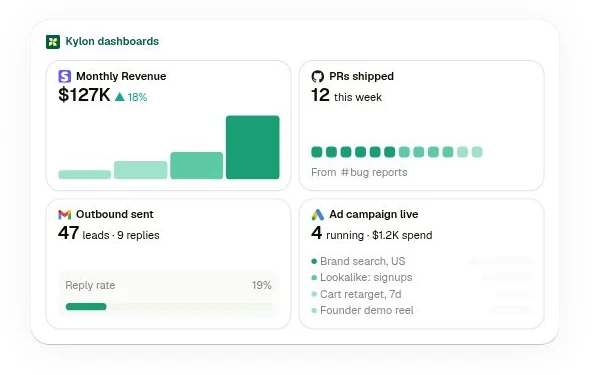Click the 12 PRs count number
605x375 pixels.
click(320, 95)
